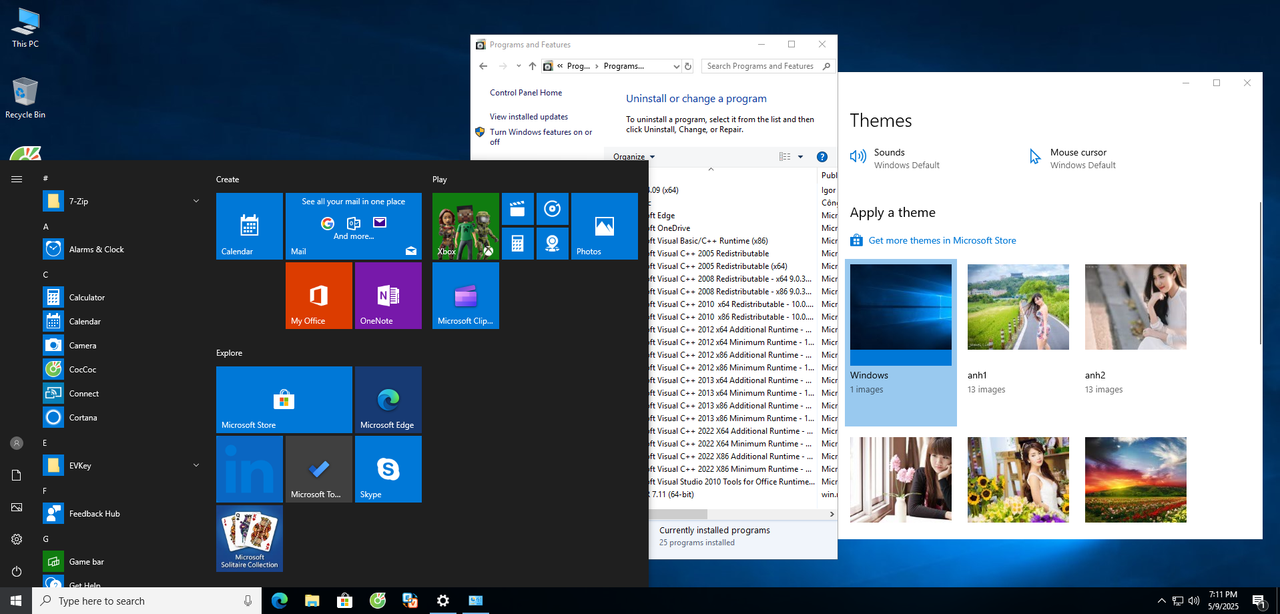Open Documents icon in Start sidebar
1280x614 pixels.
pyautogui.click(x=16, y=475)
